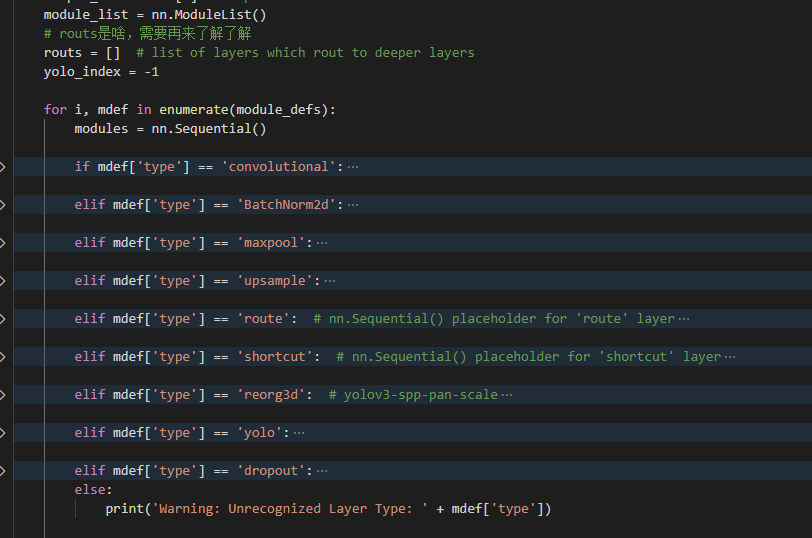Click the 'else:' keyword

pos(93,490)
